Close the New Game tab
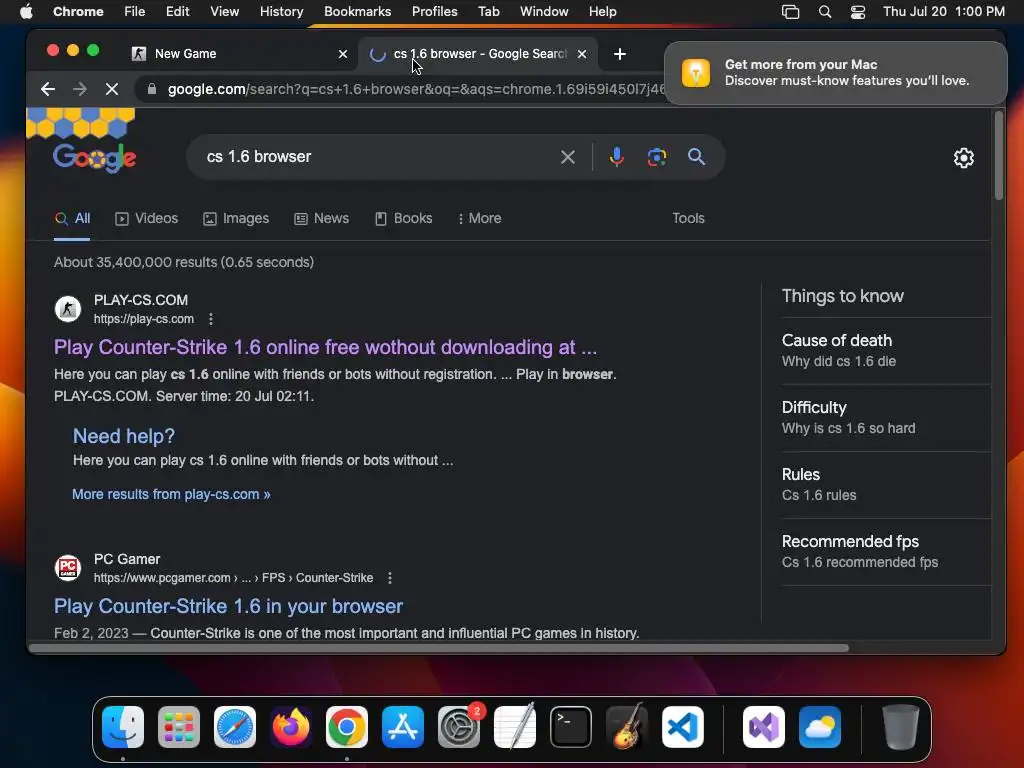Screen dimensions: 1024x768 343,54
